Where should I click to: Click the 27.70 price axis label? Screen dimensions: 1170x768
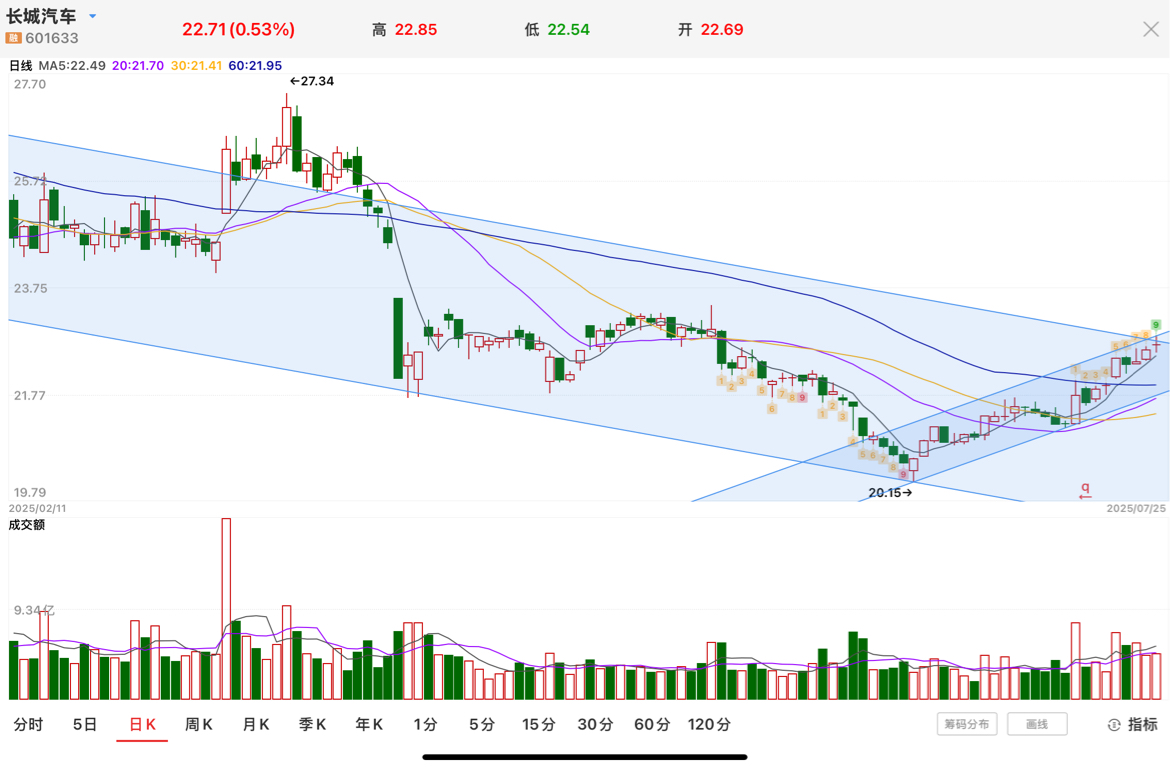pyautogui.click(x=30, y=84)
